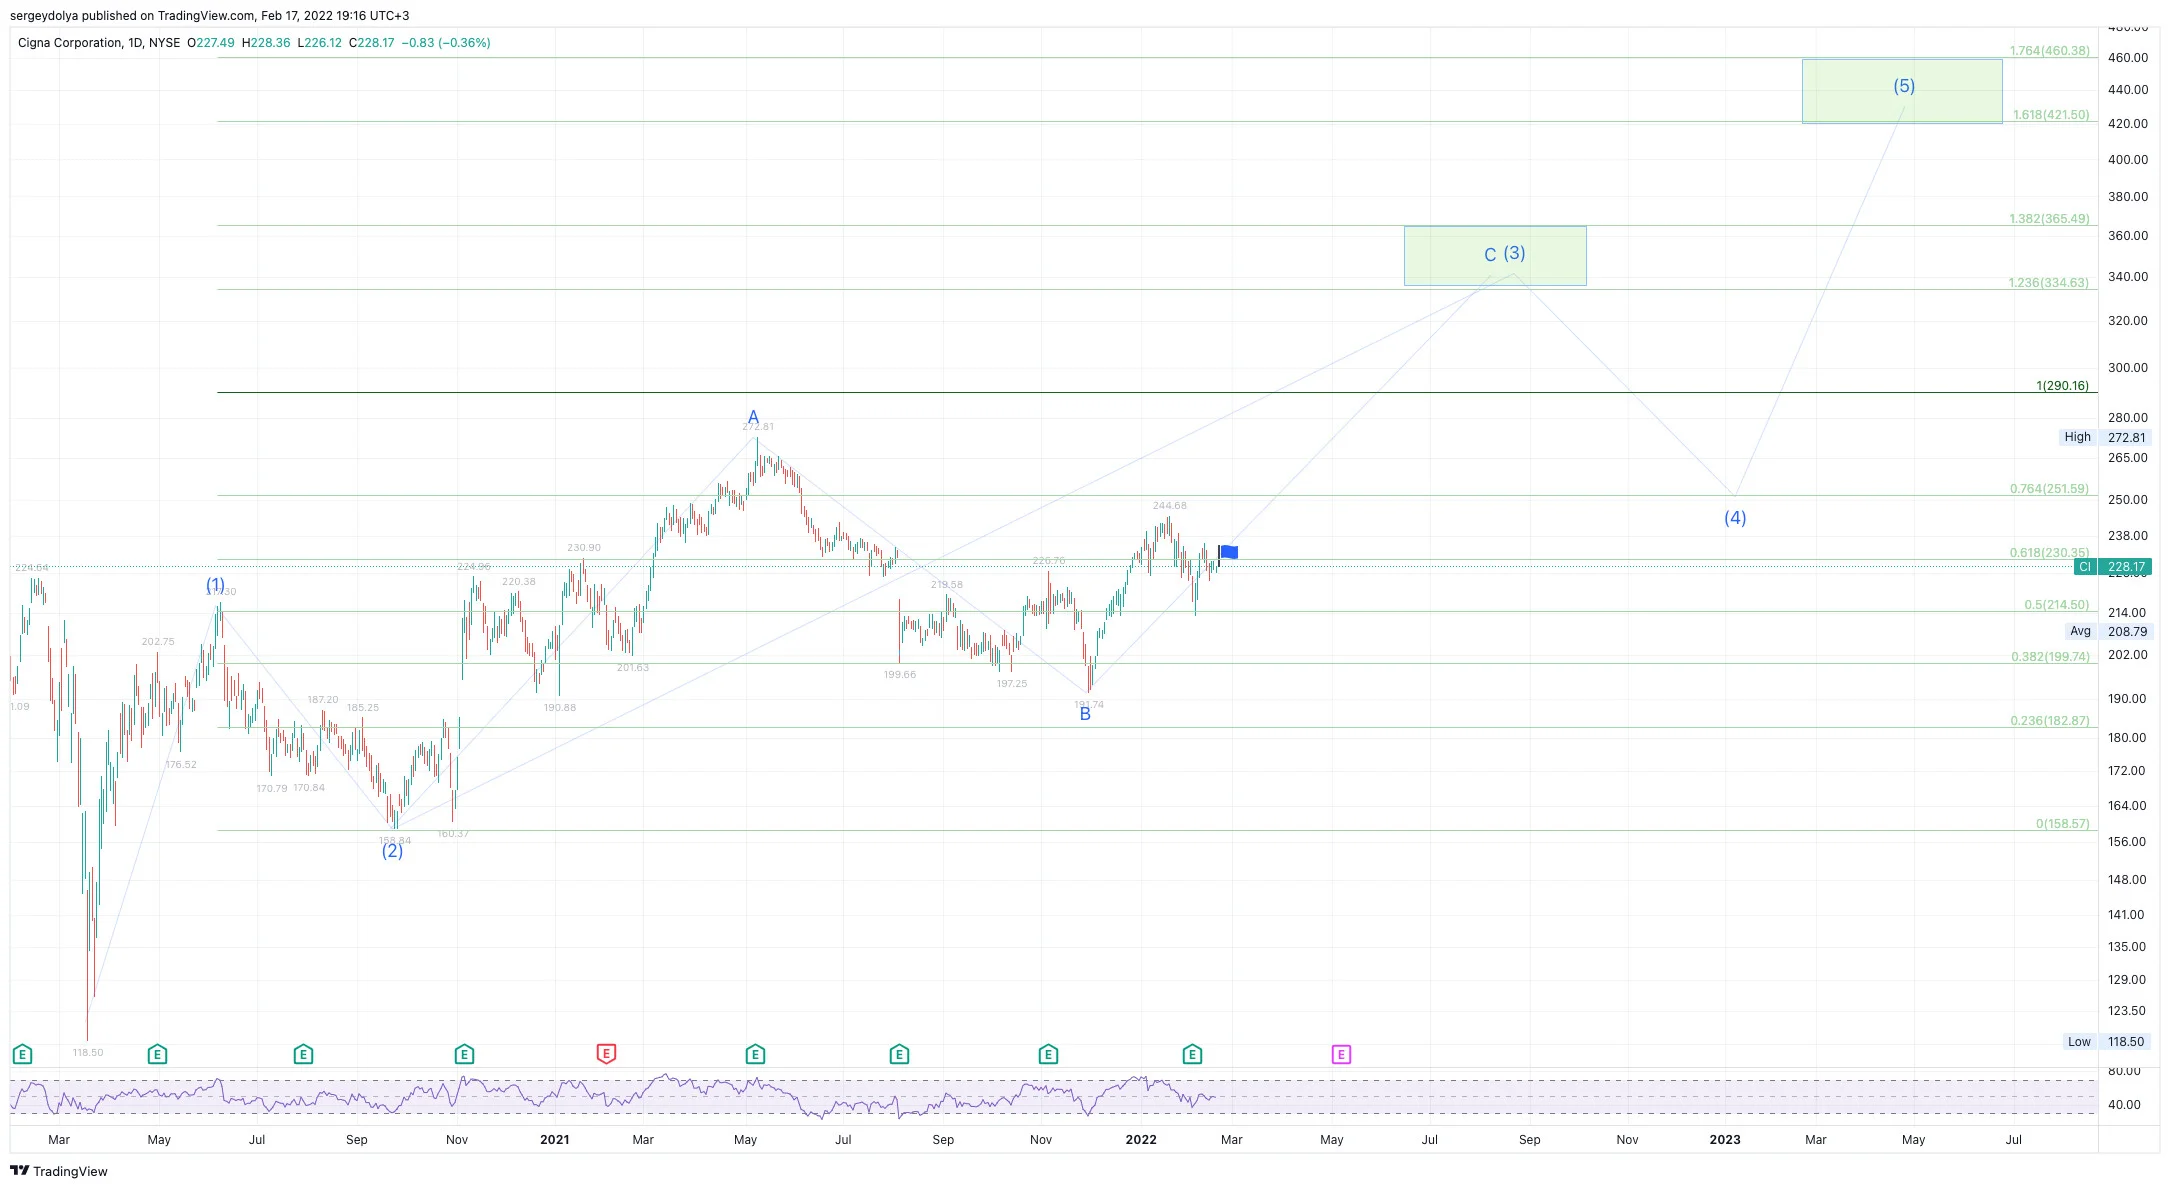Click the 0.236(182.87) Fibonacci label
The height and width of the screenshot is (1188, 2170).
[2050, 721]
